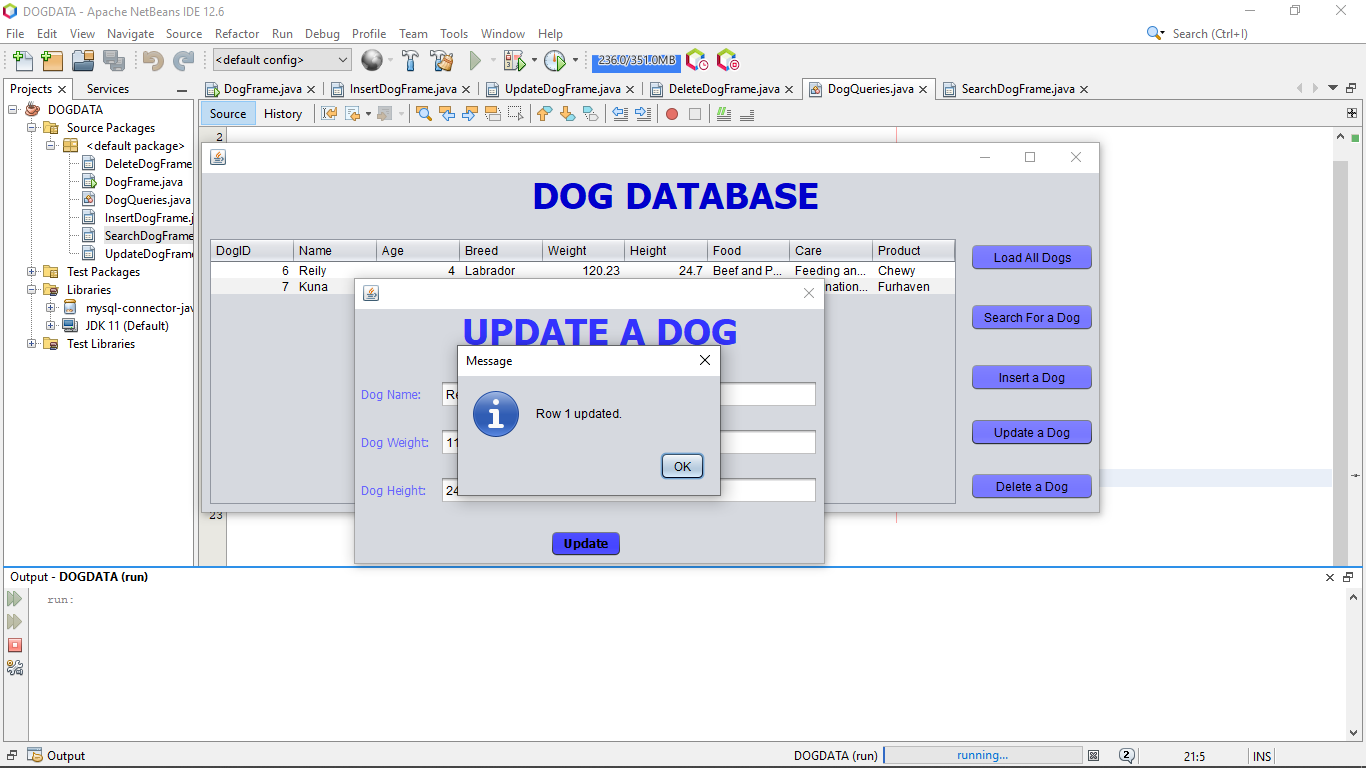
Task: Open the editor tabs list dropdown arrow
Action: click(1333, 88)
